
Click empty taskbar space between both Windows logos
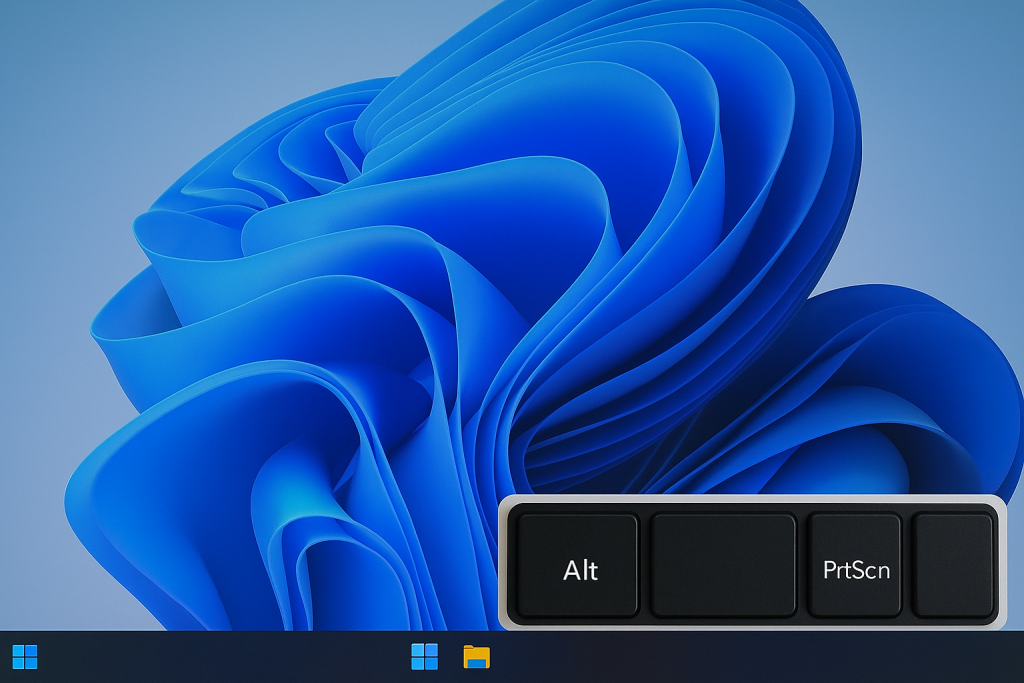[x=220, y=657]
